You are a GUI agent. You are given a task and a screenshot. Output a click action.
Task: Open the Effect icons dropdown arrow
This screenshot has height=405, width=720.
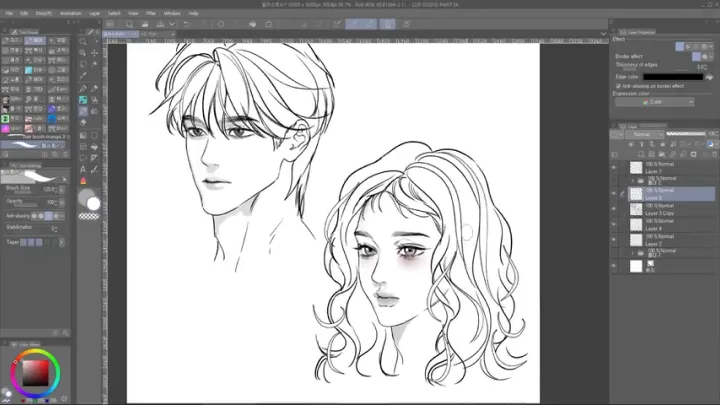(711, 46)
